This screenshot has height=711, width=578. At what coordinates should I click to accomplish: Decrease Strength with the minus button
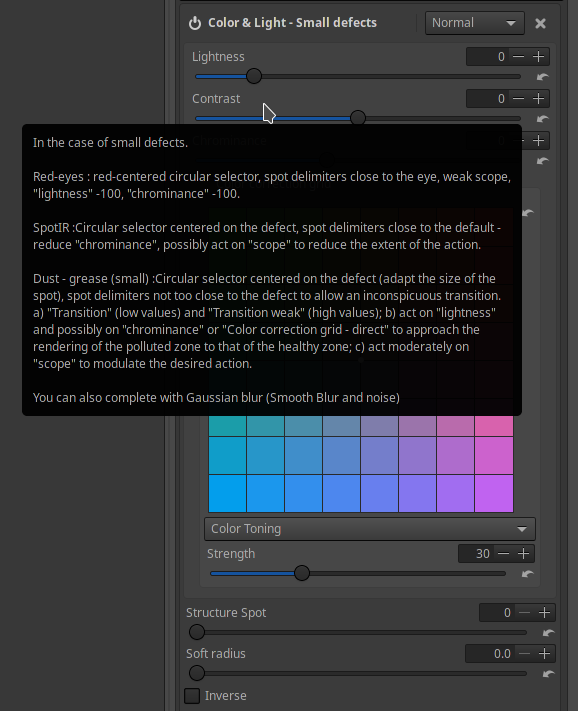(503, 554)
